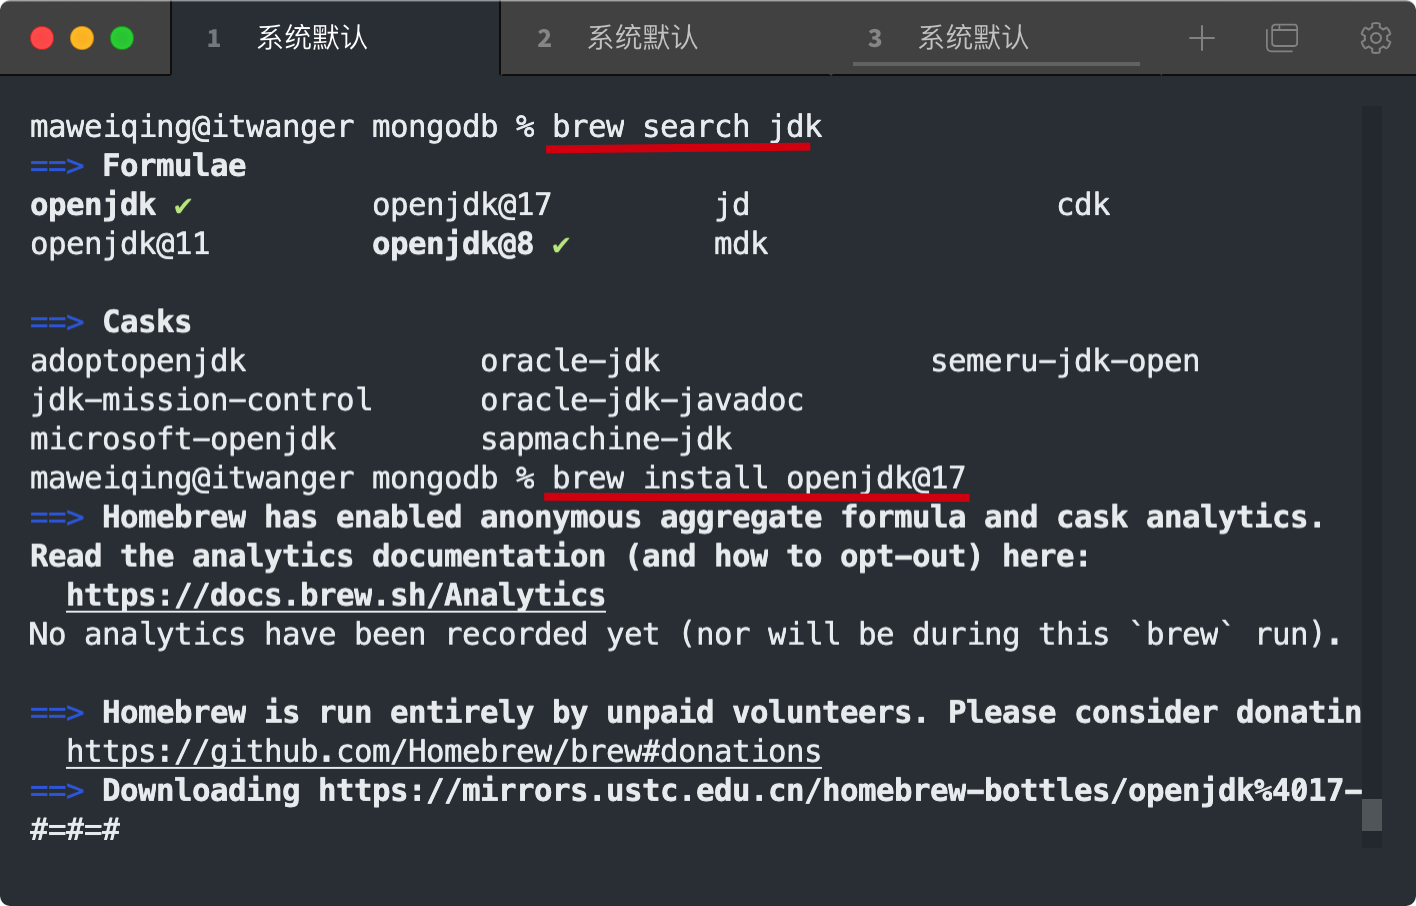This screenshot has width=1416, height=906.
Task: Select the third 系统默认 tab
Action: coord(972,39)
